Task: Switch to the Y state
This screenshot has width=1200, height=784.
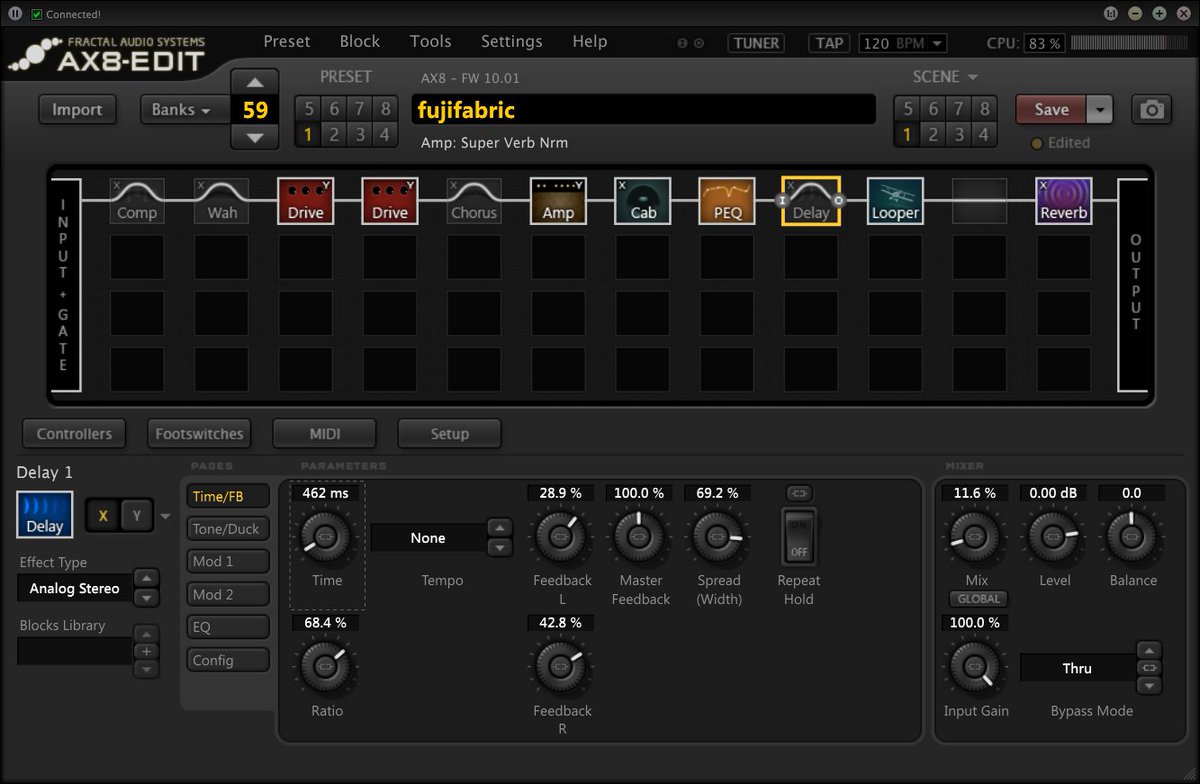Action: [137, 516]
